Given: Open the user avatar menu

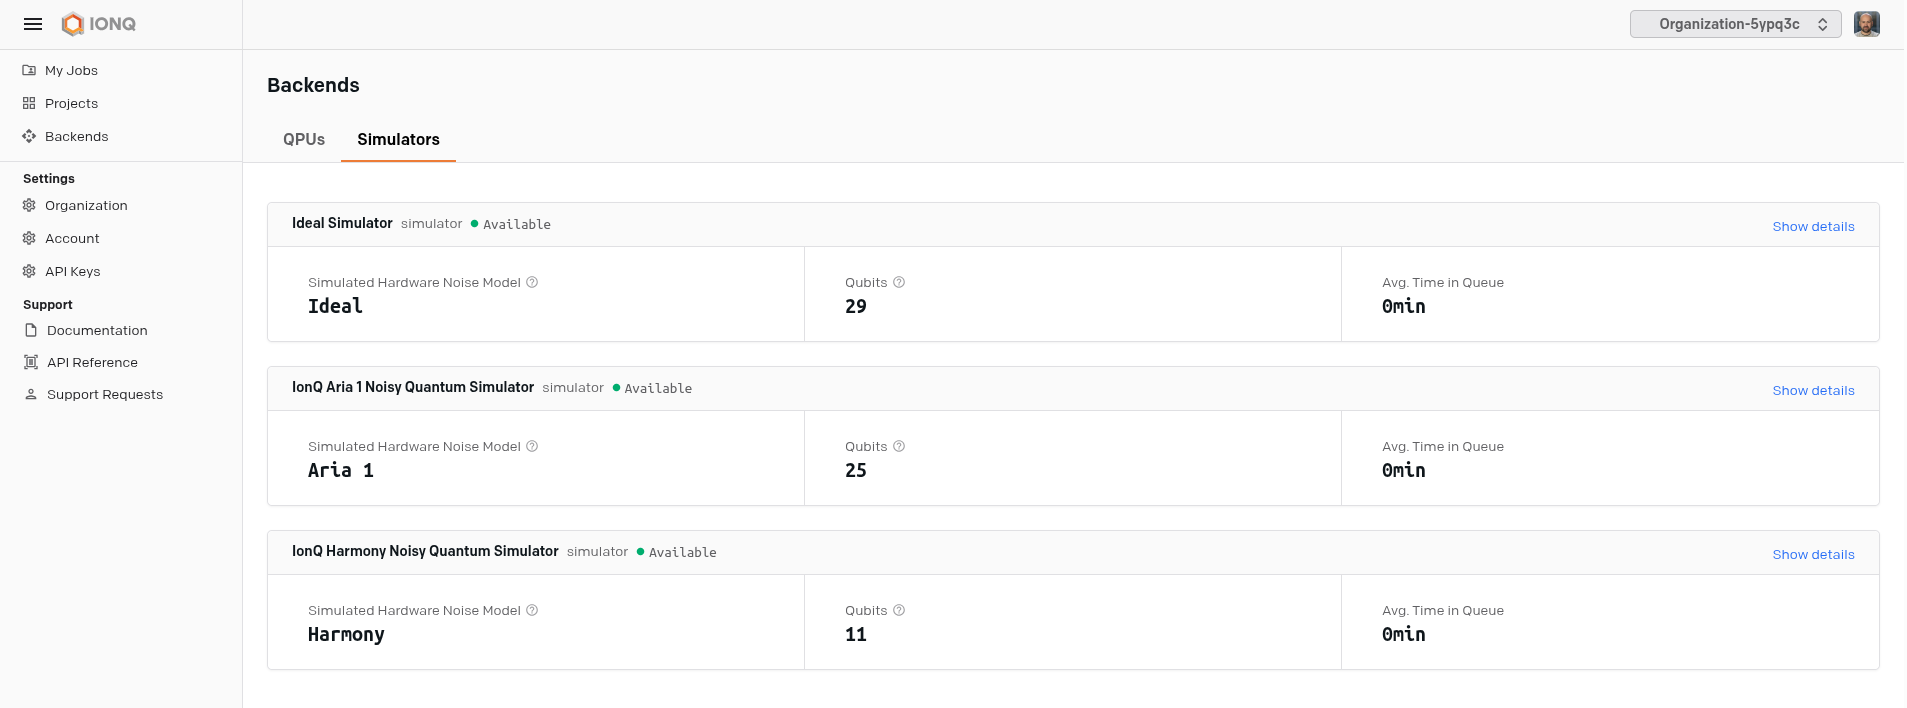Looking at the screenshot, I should (x=1866, y=24).
